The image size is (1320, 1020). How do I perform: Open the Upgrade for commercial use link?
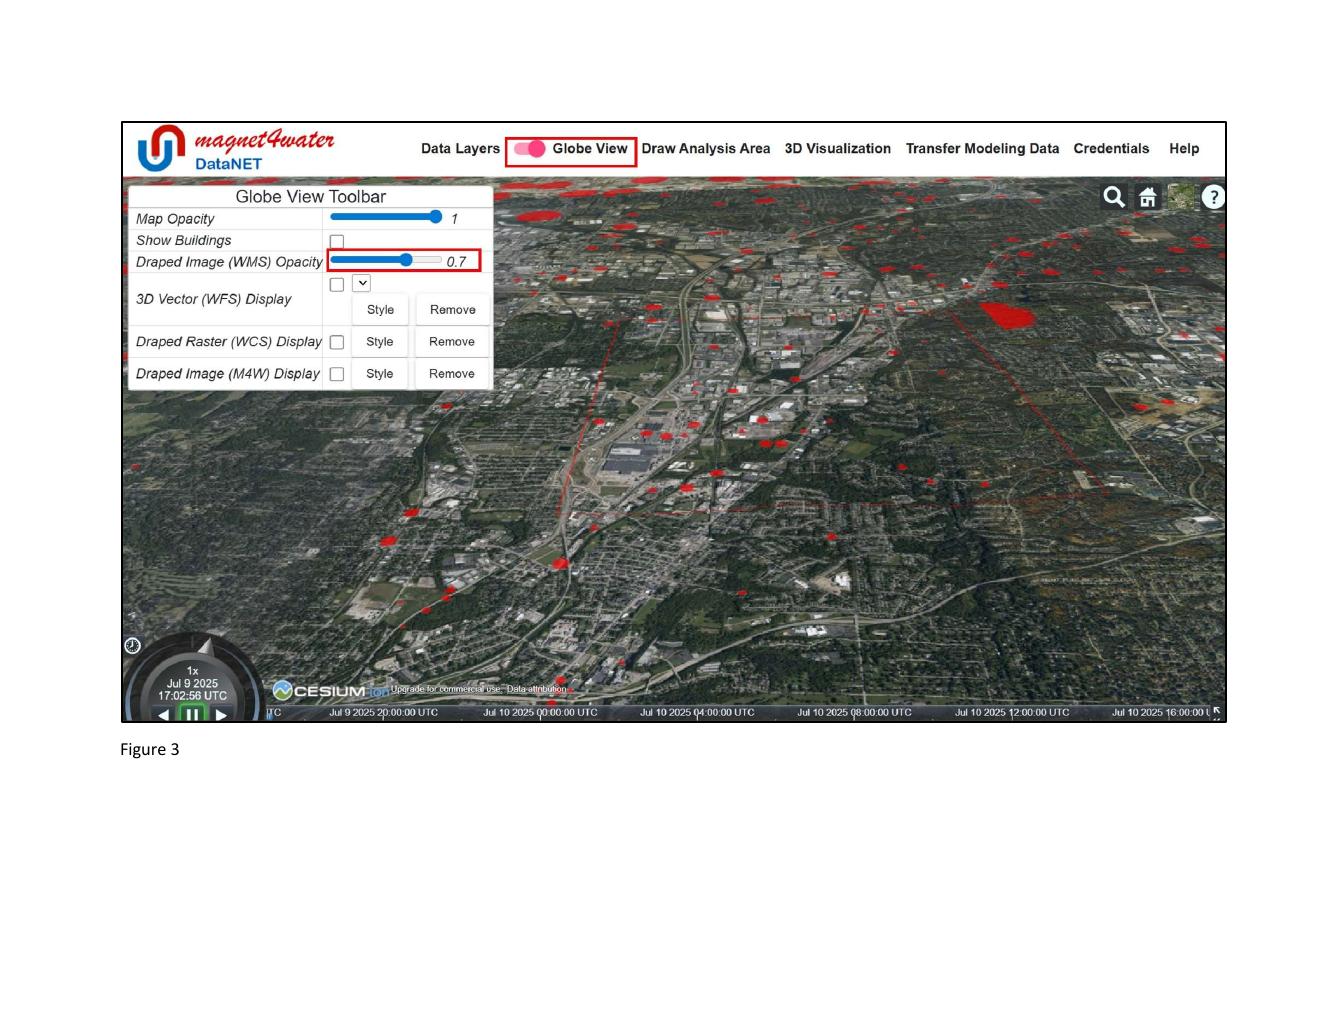coord(446,689)
